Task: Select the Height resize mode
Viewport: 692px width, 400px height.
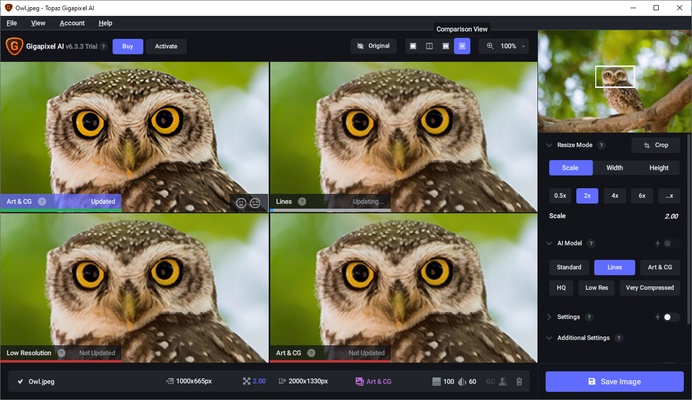Action: click(658, 168)
